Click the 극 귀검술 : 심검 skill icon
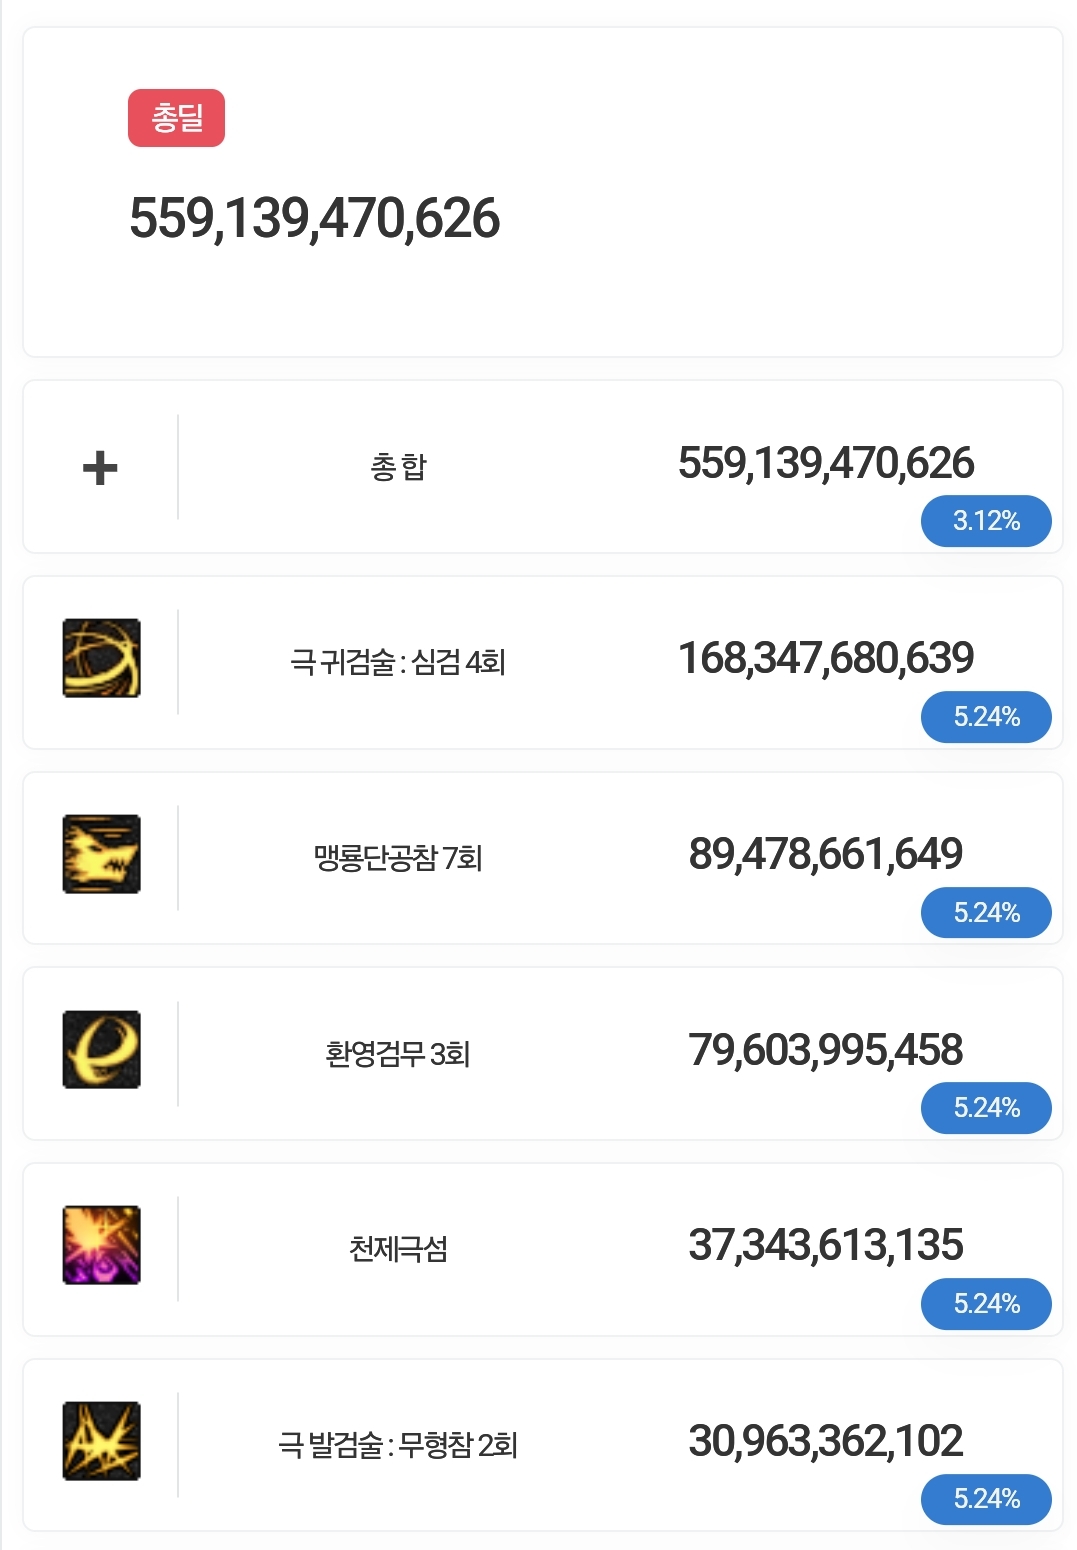The width and height of the screenshot is (1077, 1550). (101, 658)
